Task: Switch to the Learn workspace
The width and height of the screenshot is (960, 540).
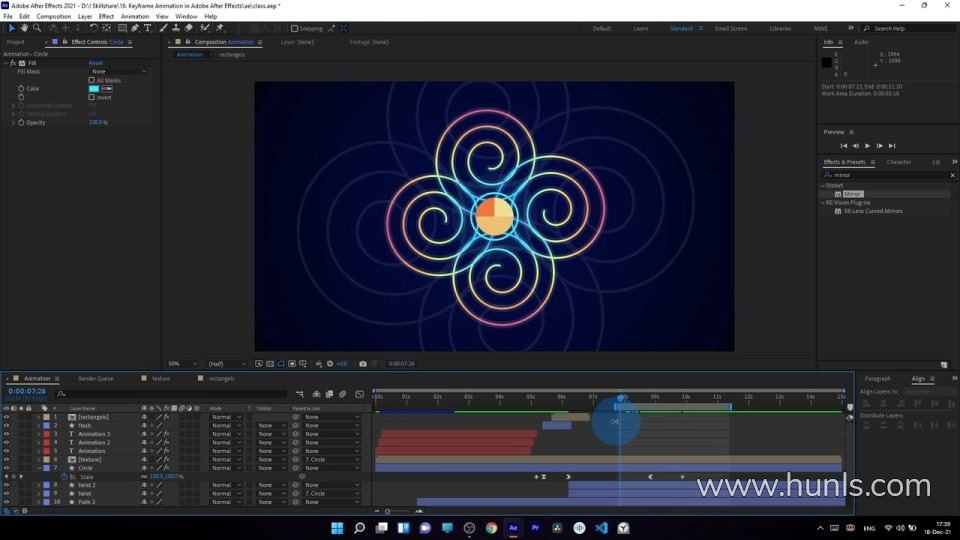Action: coord(641,28)
